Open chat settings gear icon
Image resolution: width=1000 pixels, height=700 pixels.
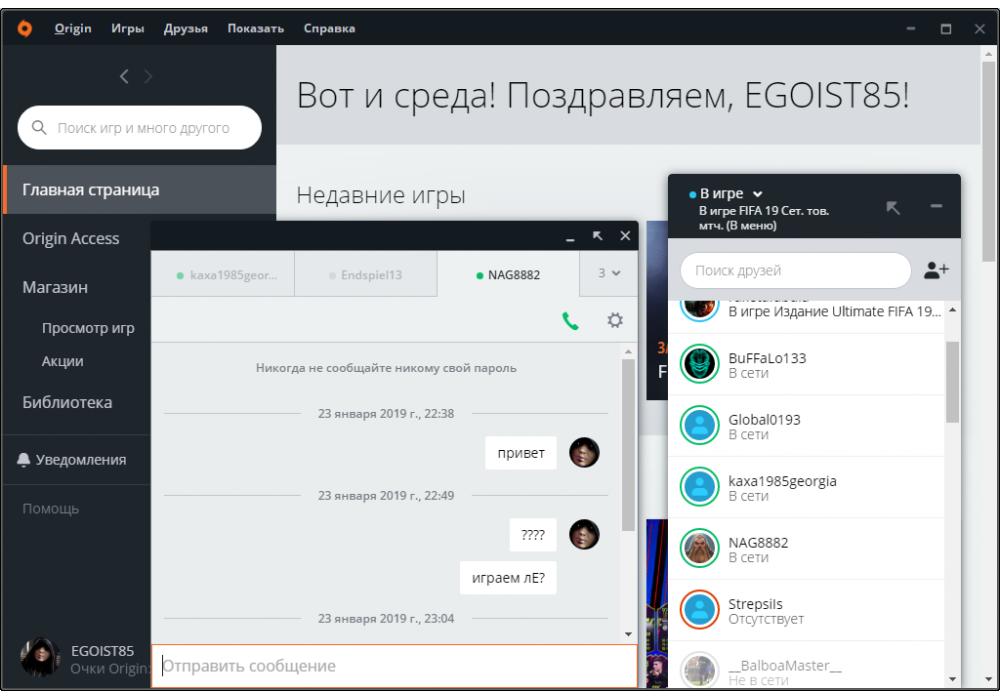[615, 321]
